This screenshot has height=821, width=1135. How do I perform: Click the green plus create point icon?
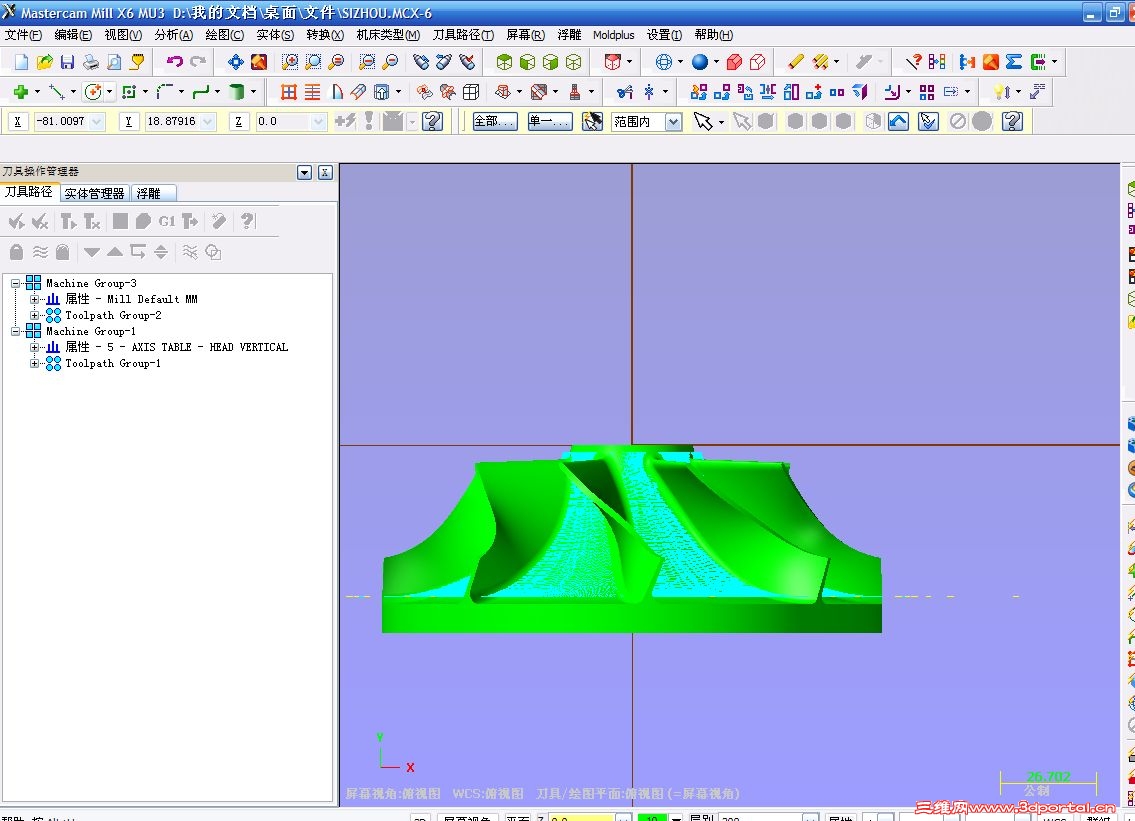[21, 92]
